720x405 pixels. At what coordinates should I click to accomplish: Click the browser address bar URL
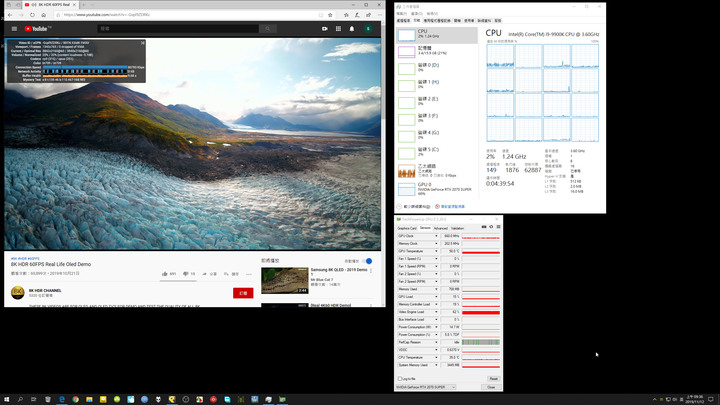[x=107, y=15]
